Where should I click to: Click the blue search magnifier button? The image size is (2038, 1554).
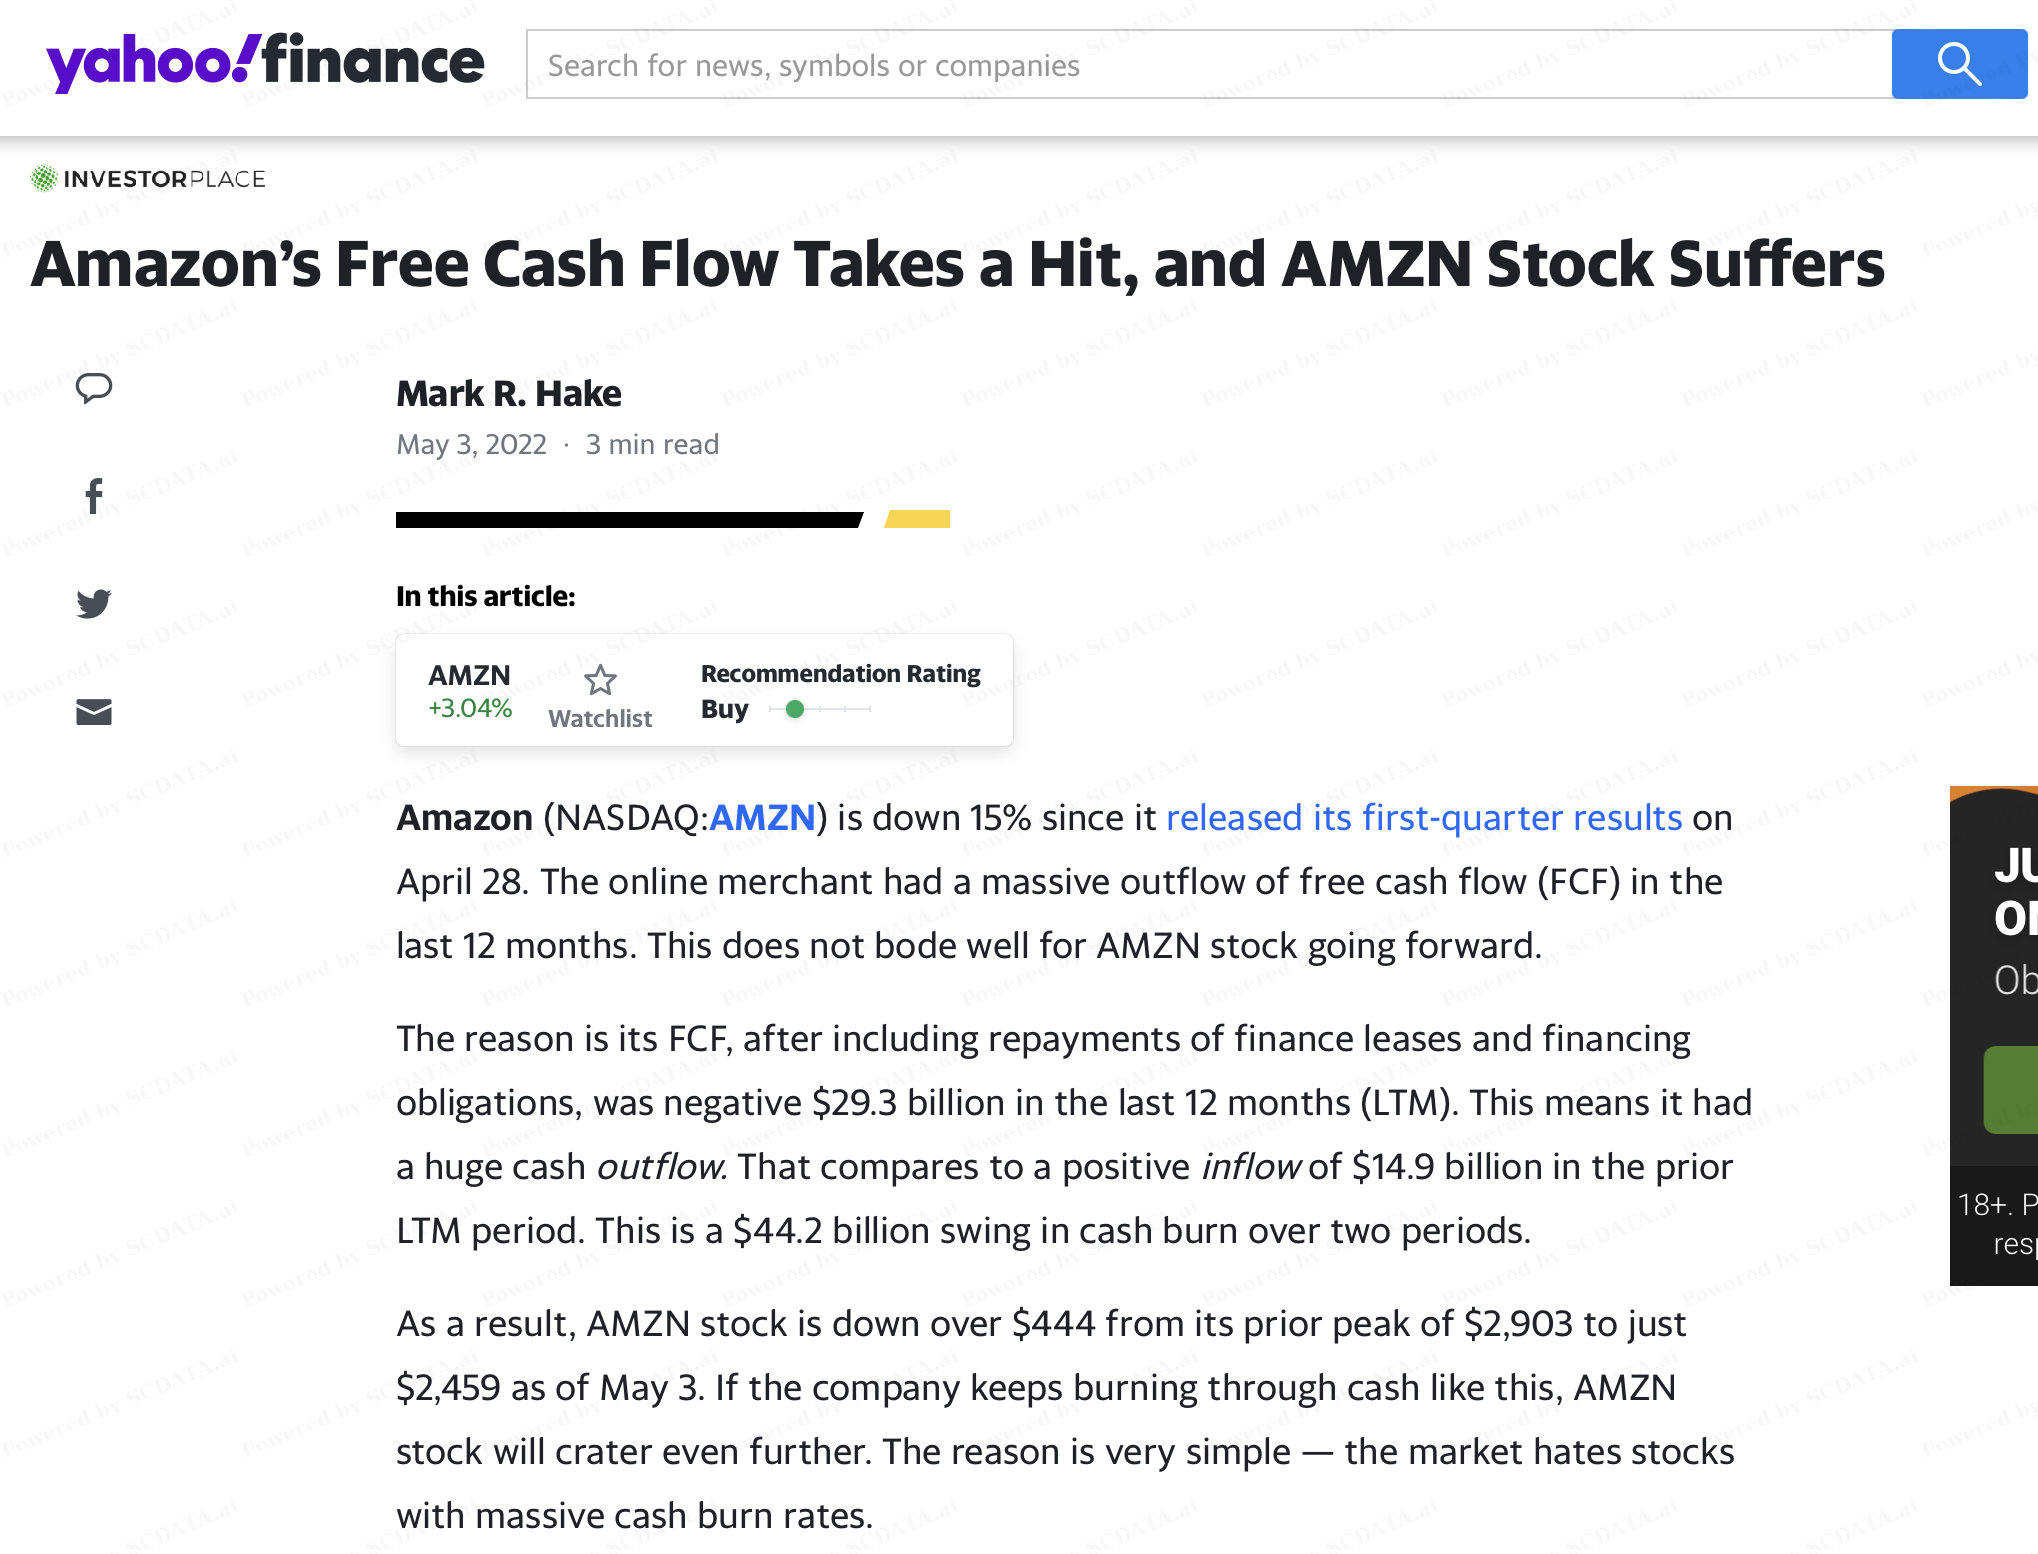tap(1959, 64)
